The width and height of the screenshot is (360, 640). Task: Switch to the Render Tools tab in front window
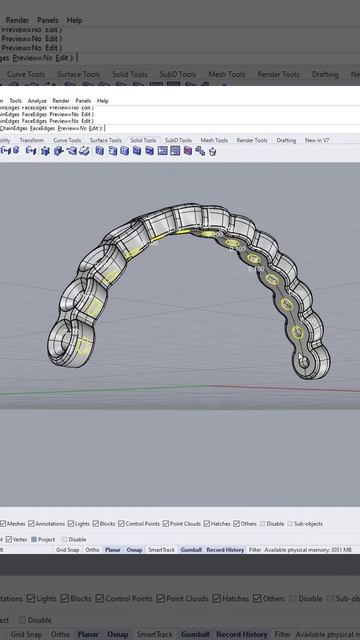(252, 140)
